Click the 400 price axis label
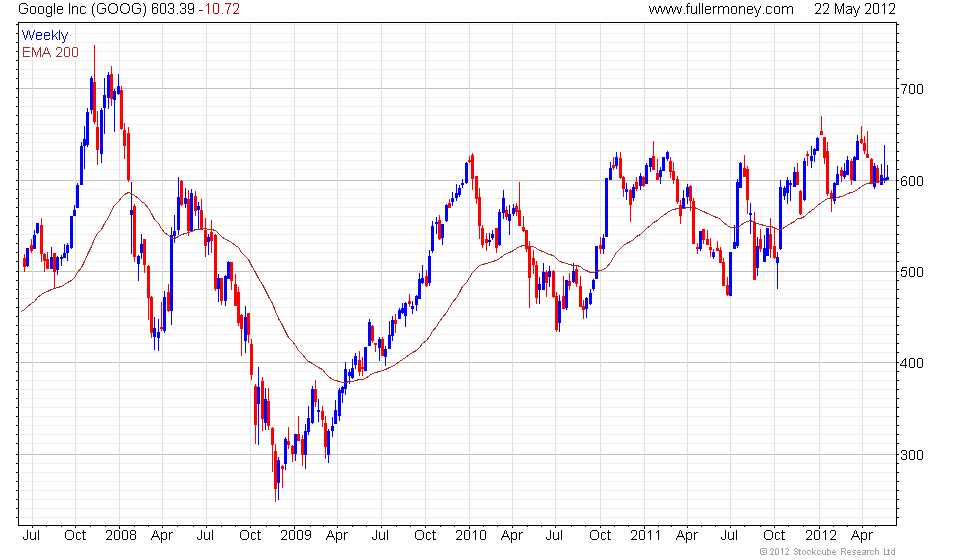 point(911,364)
